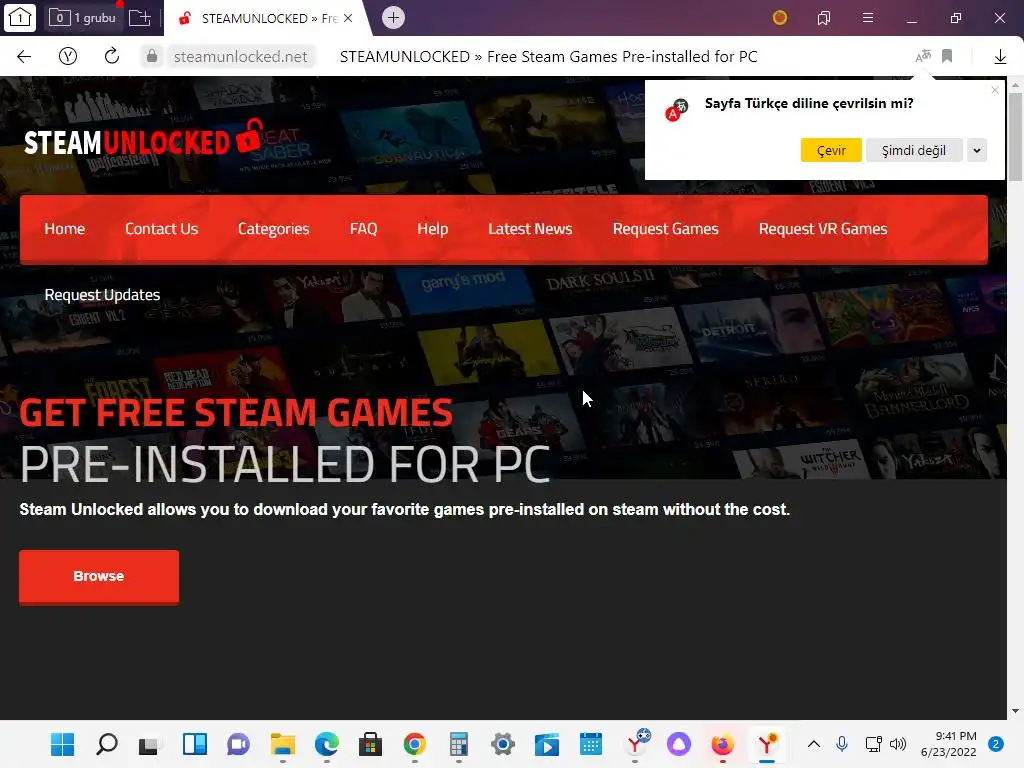Open the clock showing 9:41 PM

(948, 744)
